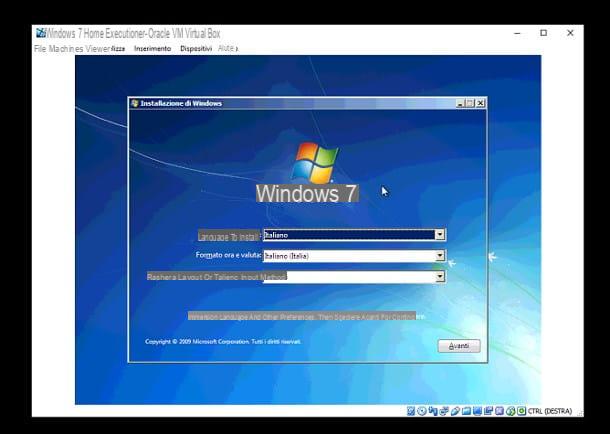The image size is (610, 434).
Task: Click the Formato ora e valuta label
Action: click(228, 255)
